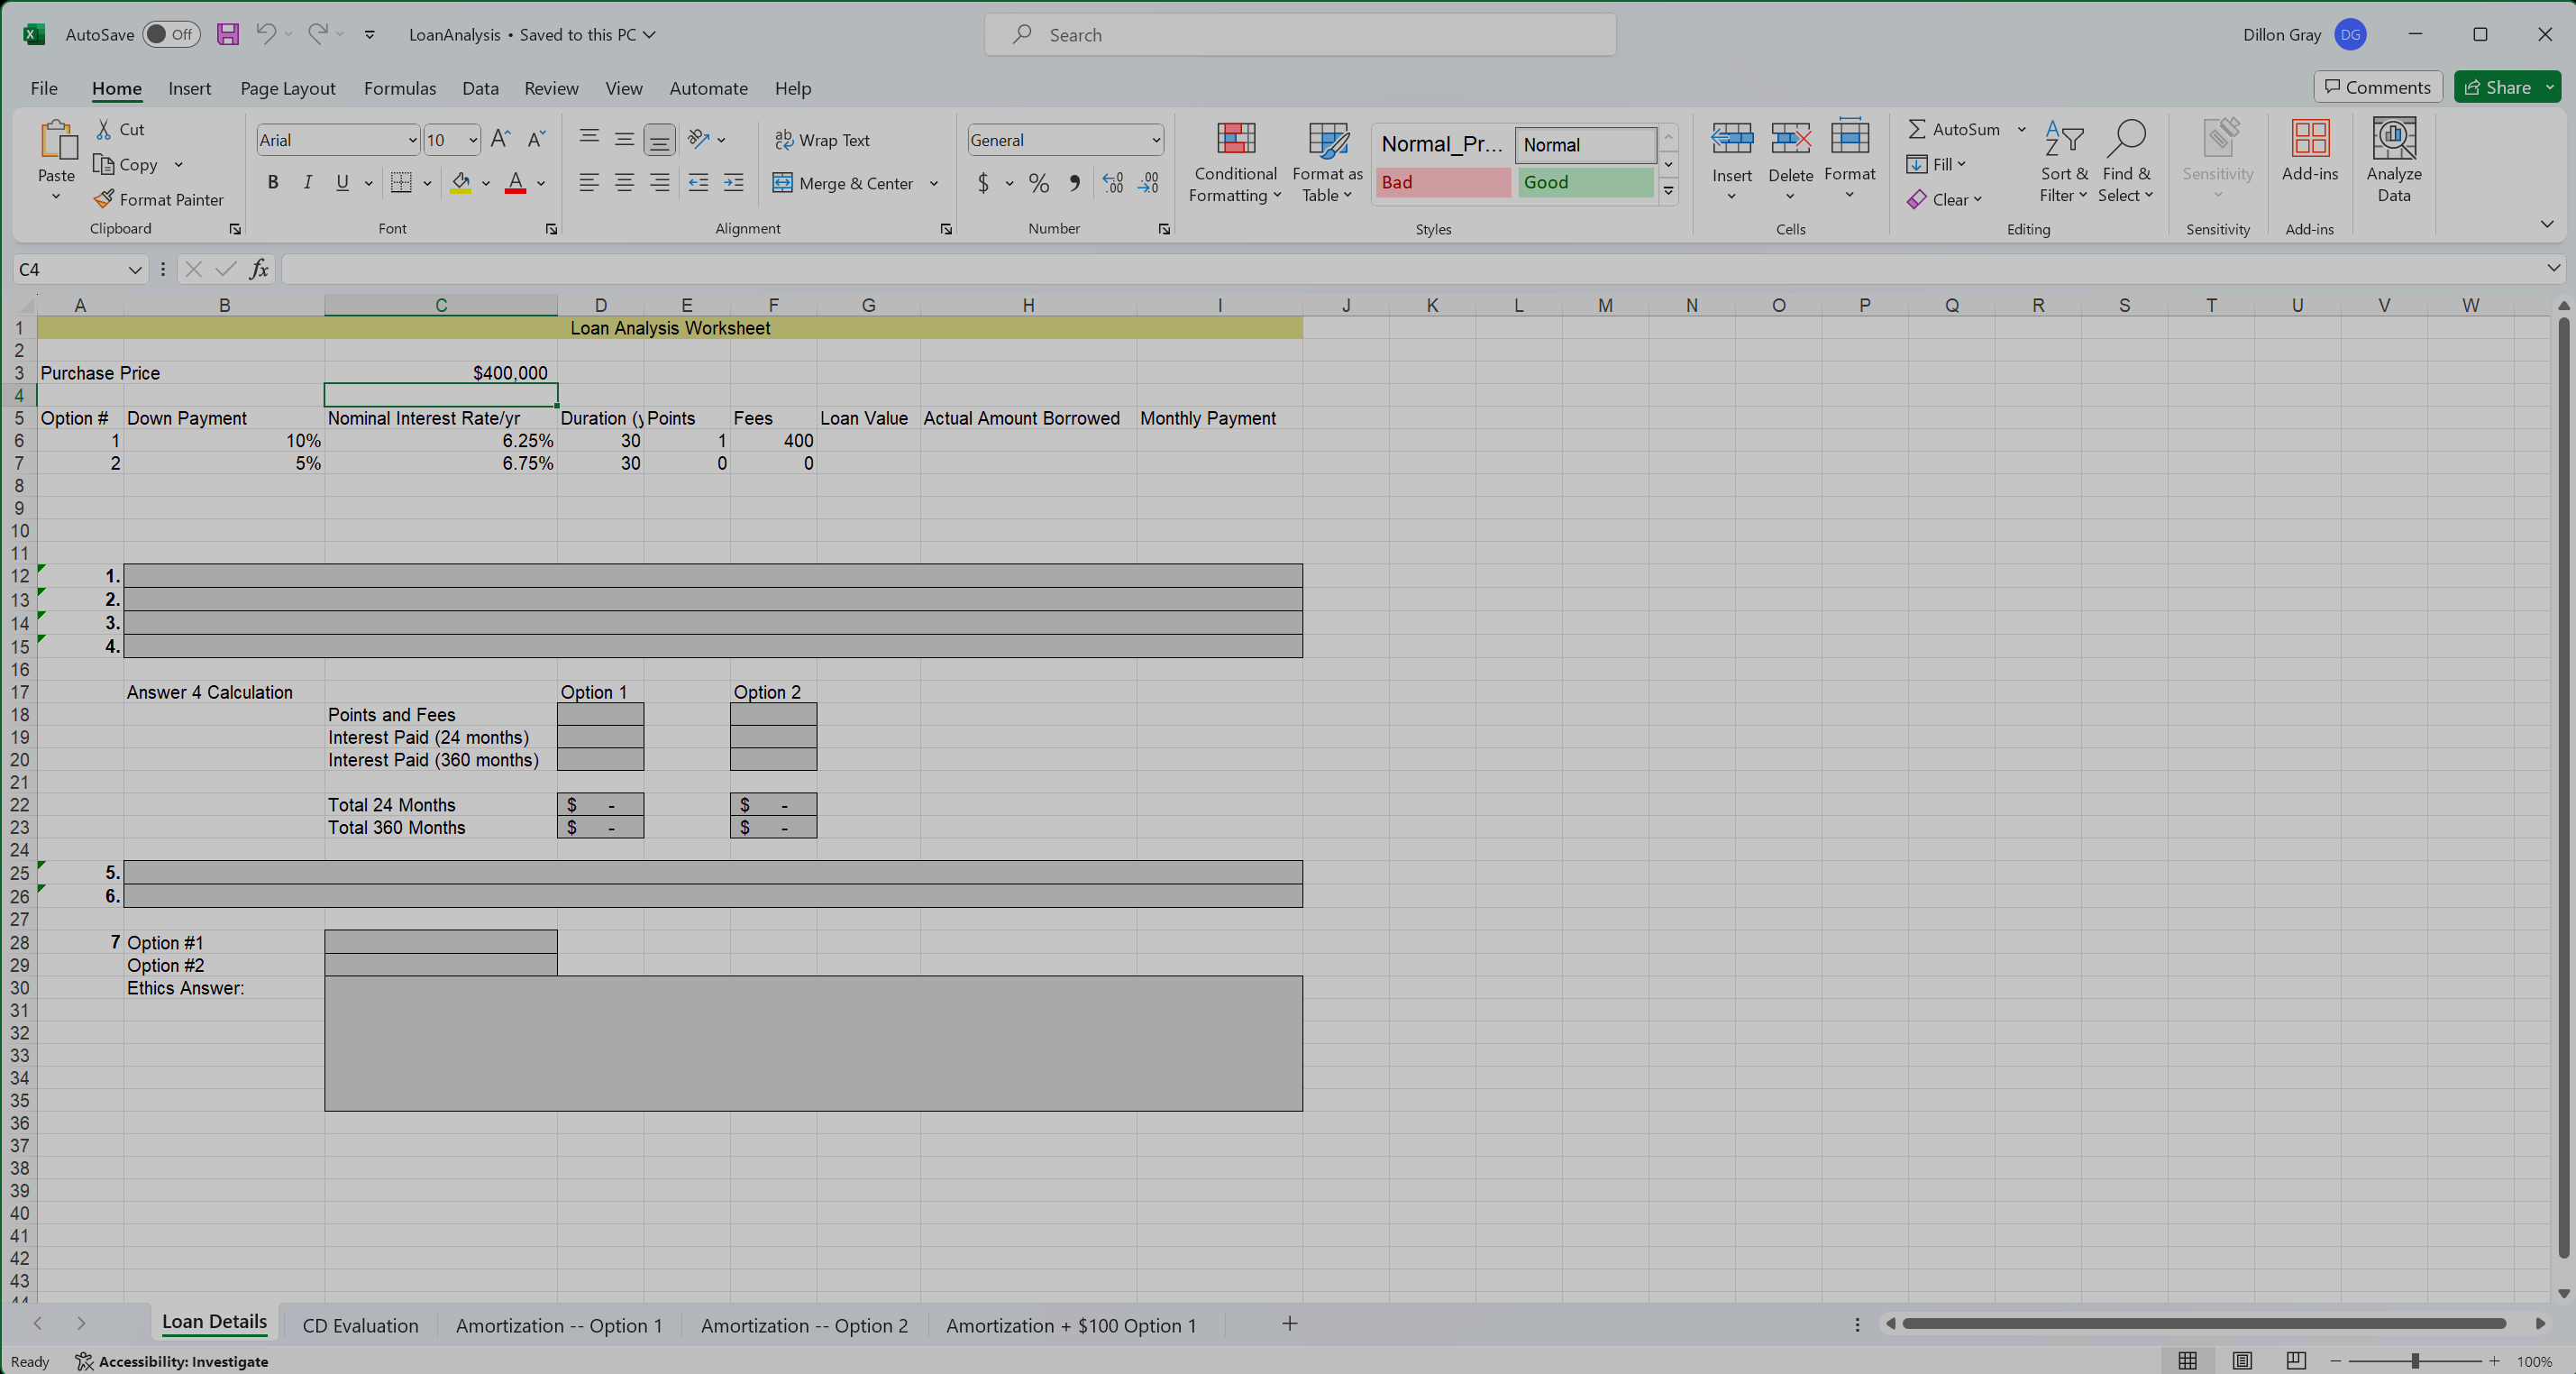This screenshot has width=2576, height=1374.
Task: Select Amortization -- Option 2 sheet
Action: pos(804,1325)
